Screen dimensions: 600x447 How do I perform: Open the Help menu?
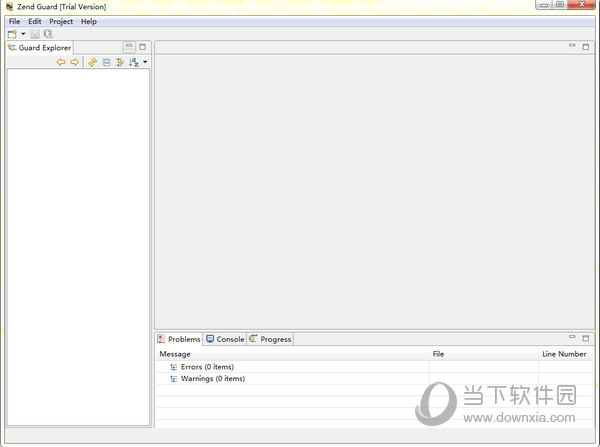point(88,21)
